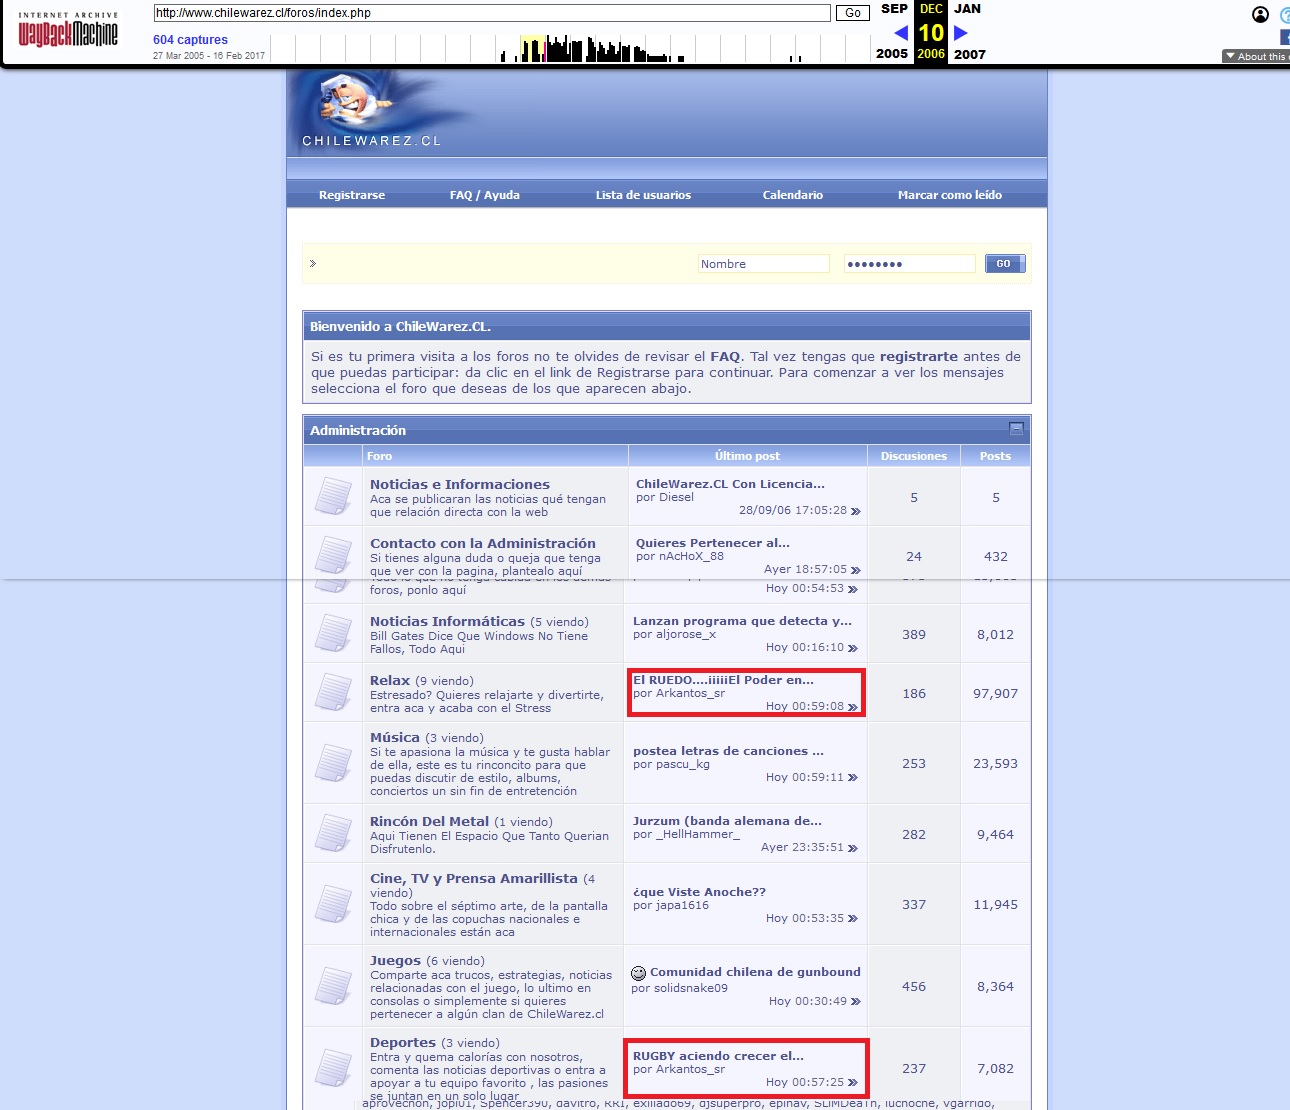Image resolution: width=1290 pixels, height=1110 pixels.
Task: Jump to JAN next month capture
Action: pyautogui.click(x=967, y=9)
